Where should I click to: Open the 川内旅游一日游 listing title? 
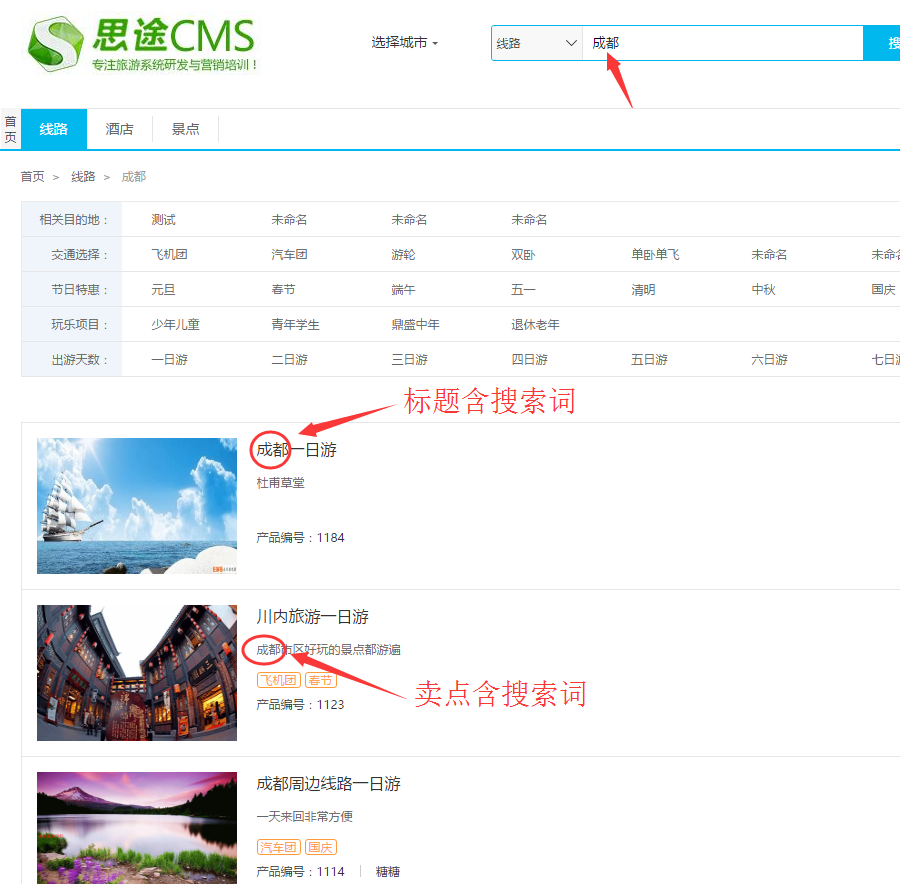(x=312, y=617)
